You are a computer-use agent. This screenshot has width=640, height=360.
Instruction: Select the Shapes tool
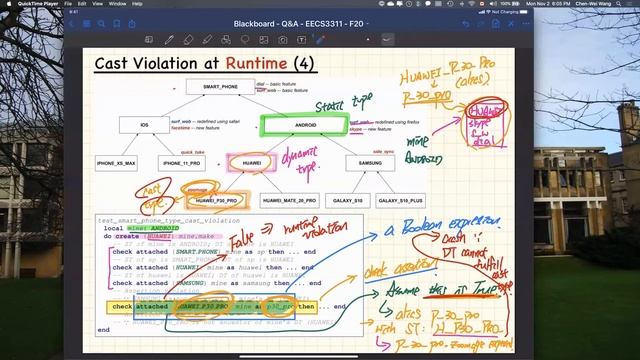pyautogui.click(x=226, y=40)
